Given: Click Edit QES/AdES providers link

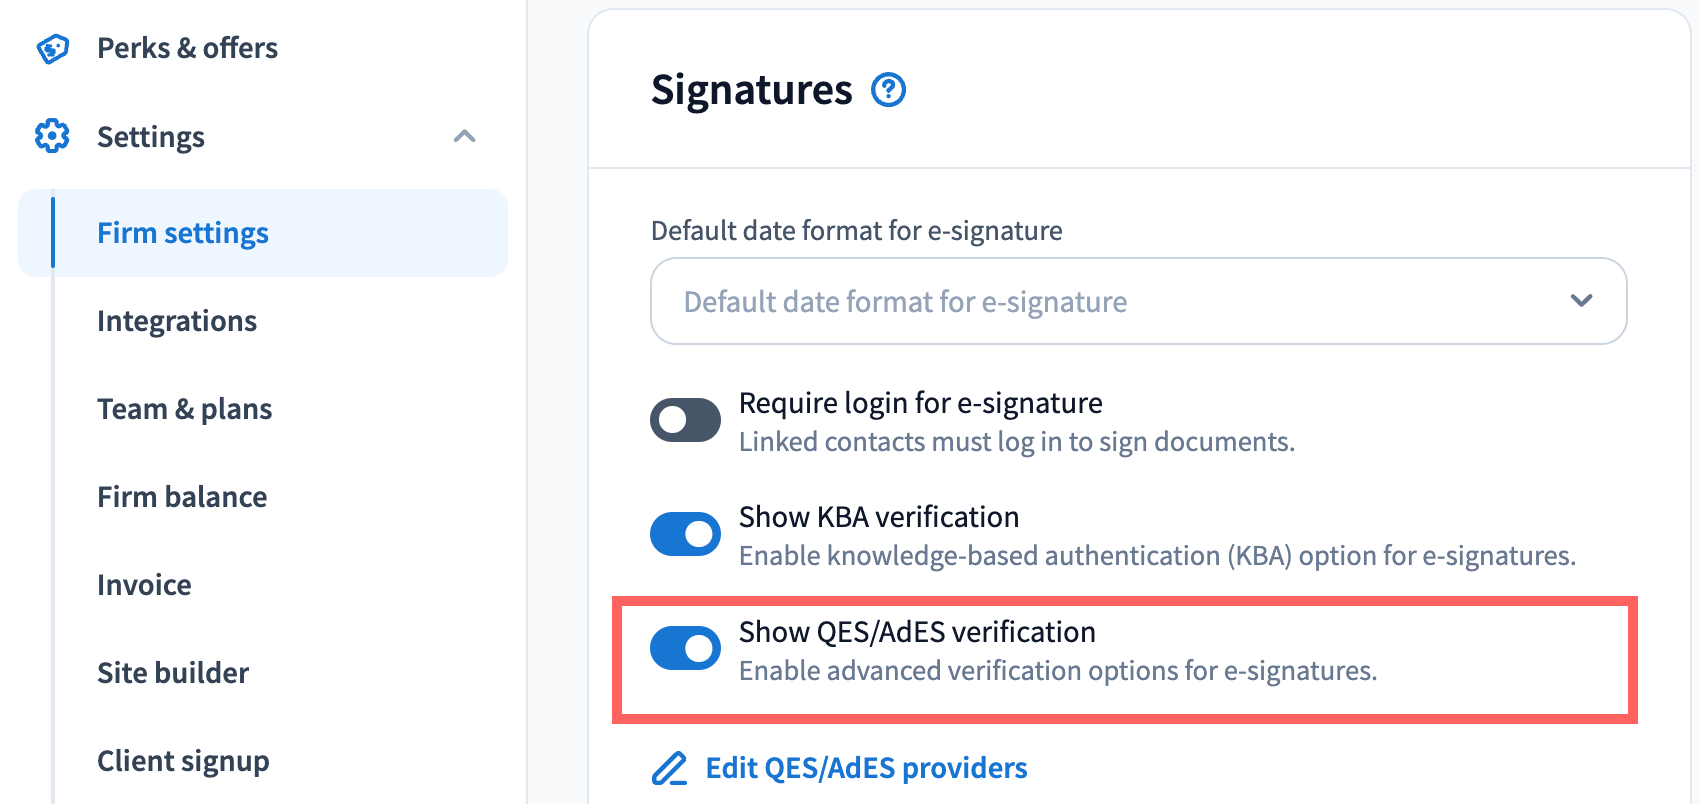Looking at the screenshot, I should [x=866, y=768].
